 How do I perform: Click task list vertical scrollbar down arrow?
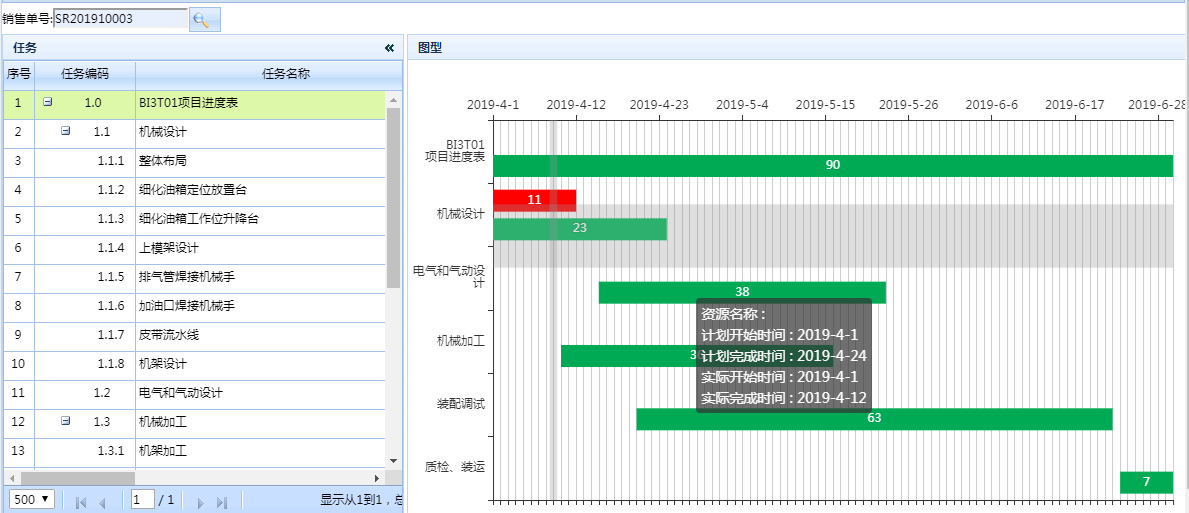click(x=394, y=461)
